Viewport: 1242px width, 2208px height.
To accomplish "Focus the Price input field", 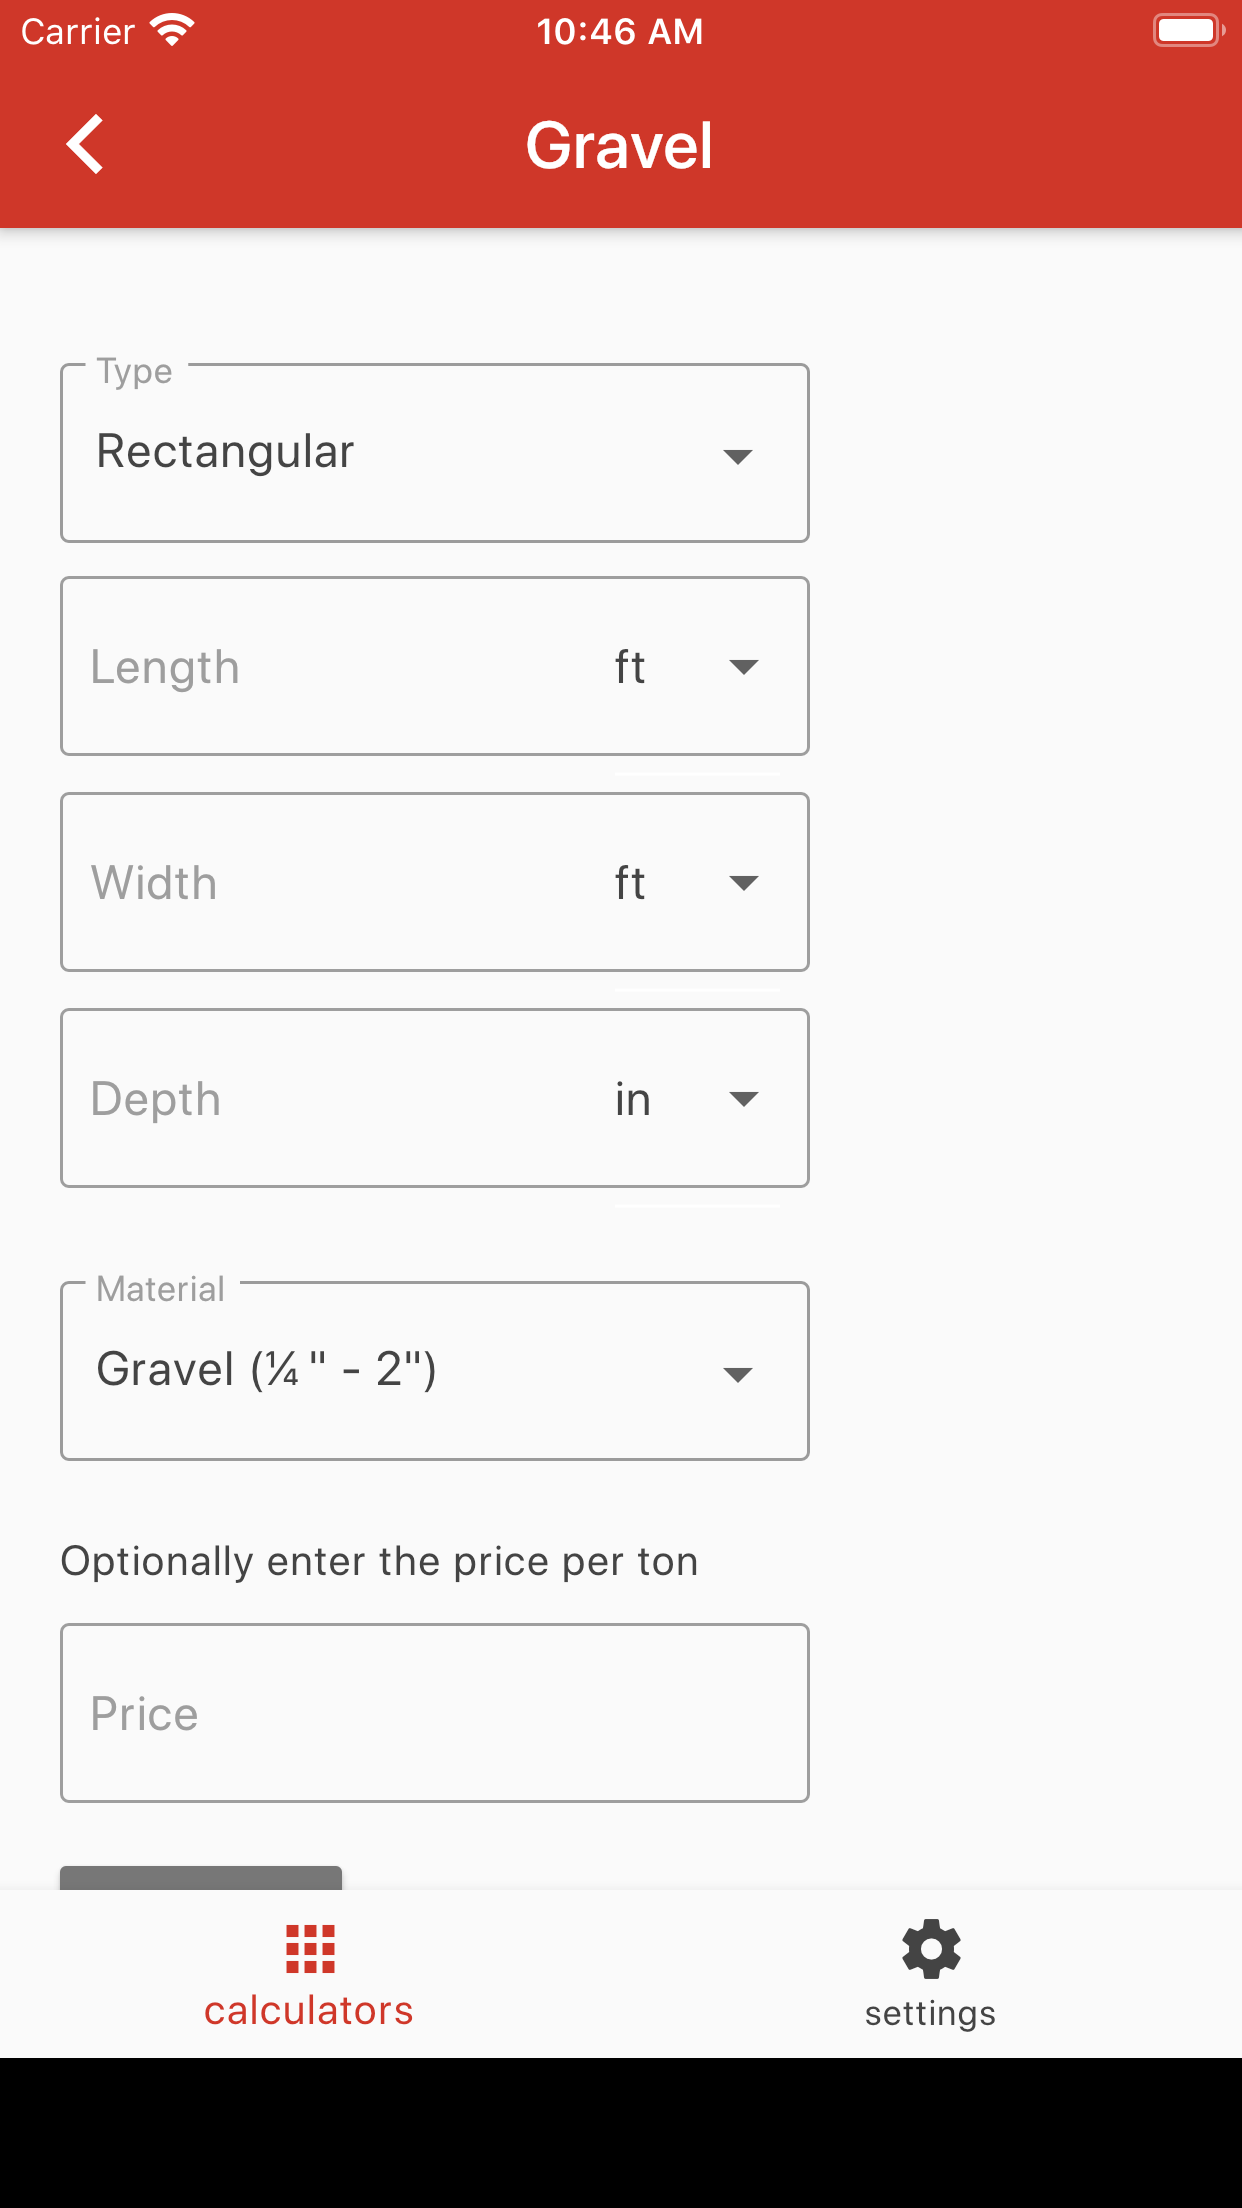I will 434,1713.
